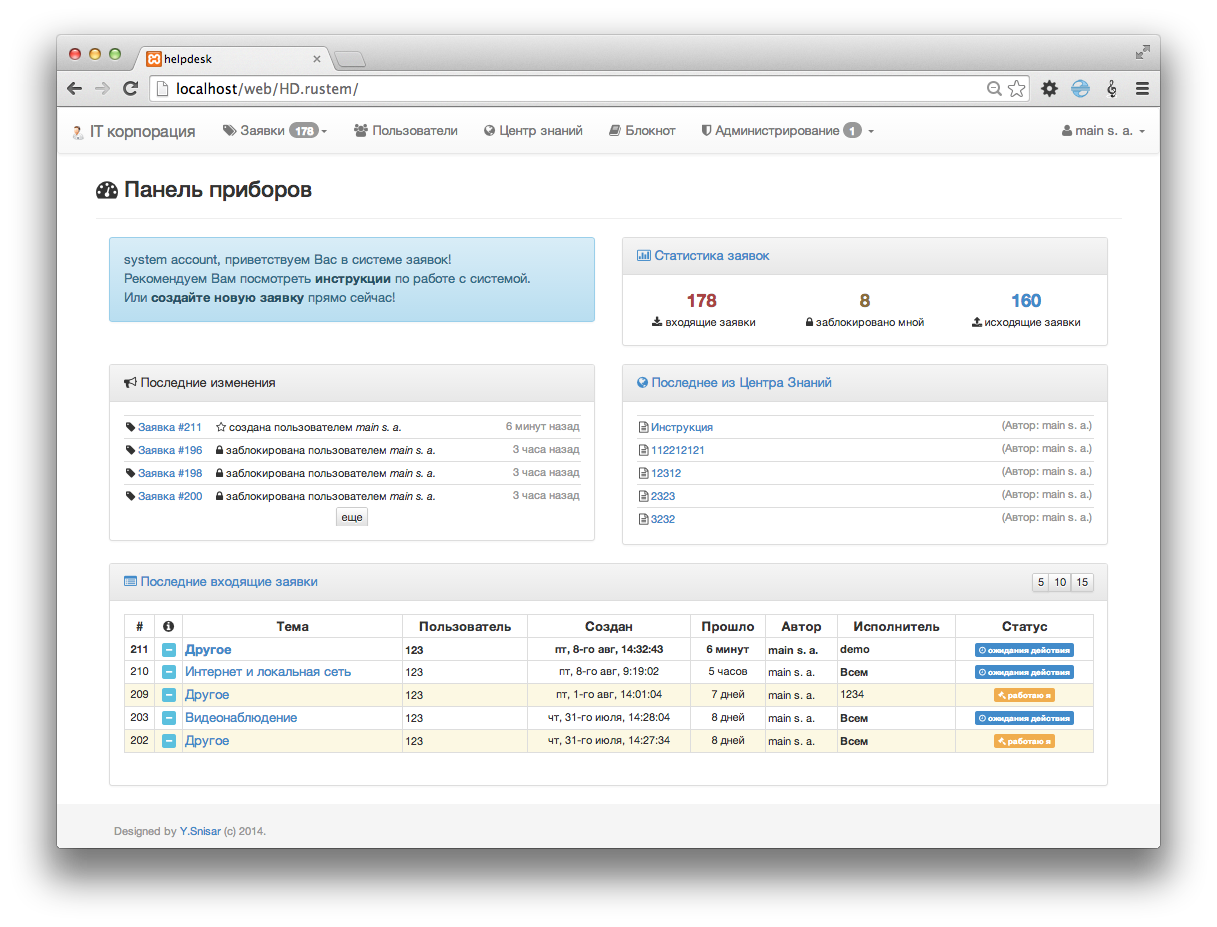Show 15 tickets with the 15 button
Image resolution: width=1217 pixels, height=927 pixels.
(1082, 582)
